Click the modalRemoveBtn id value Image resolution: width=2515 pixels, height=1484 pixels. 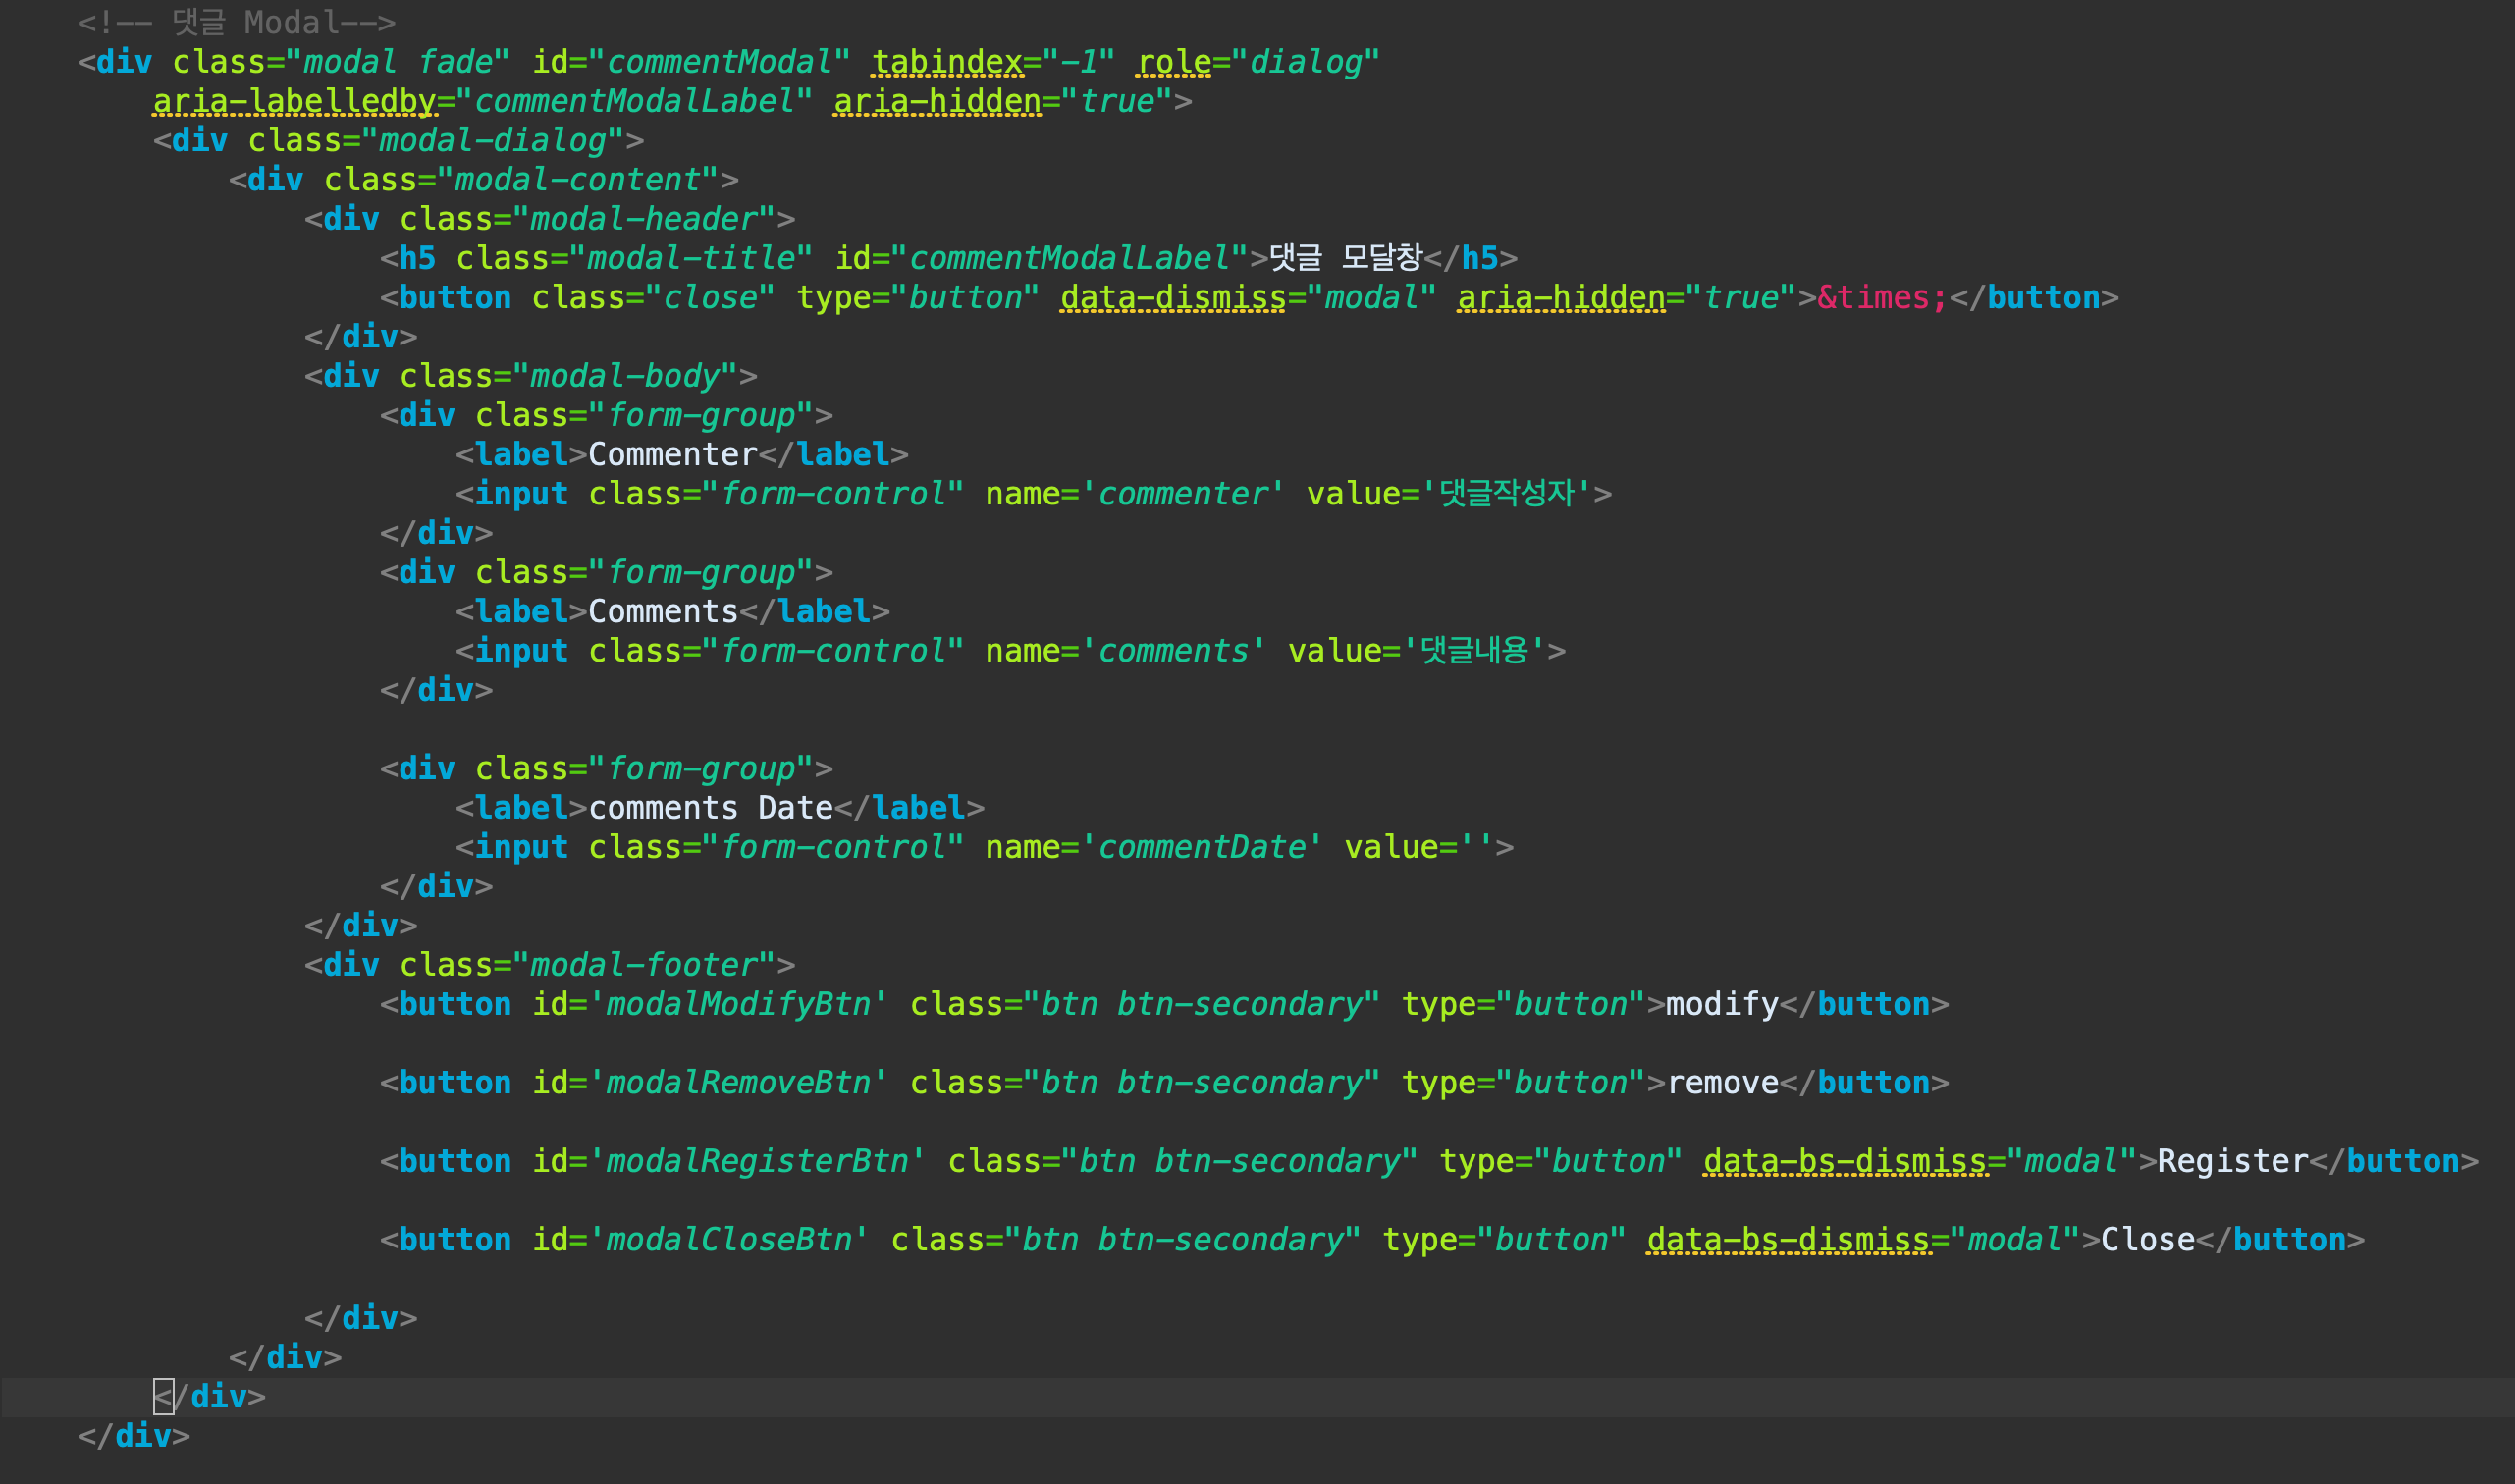(738, 1082)
